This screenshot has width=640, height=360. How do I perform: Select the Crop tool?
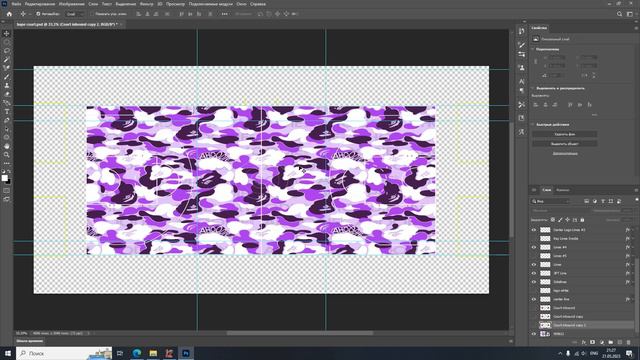(x=7, y=68)
